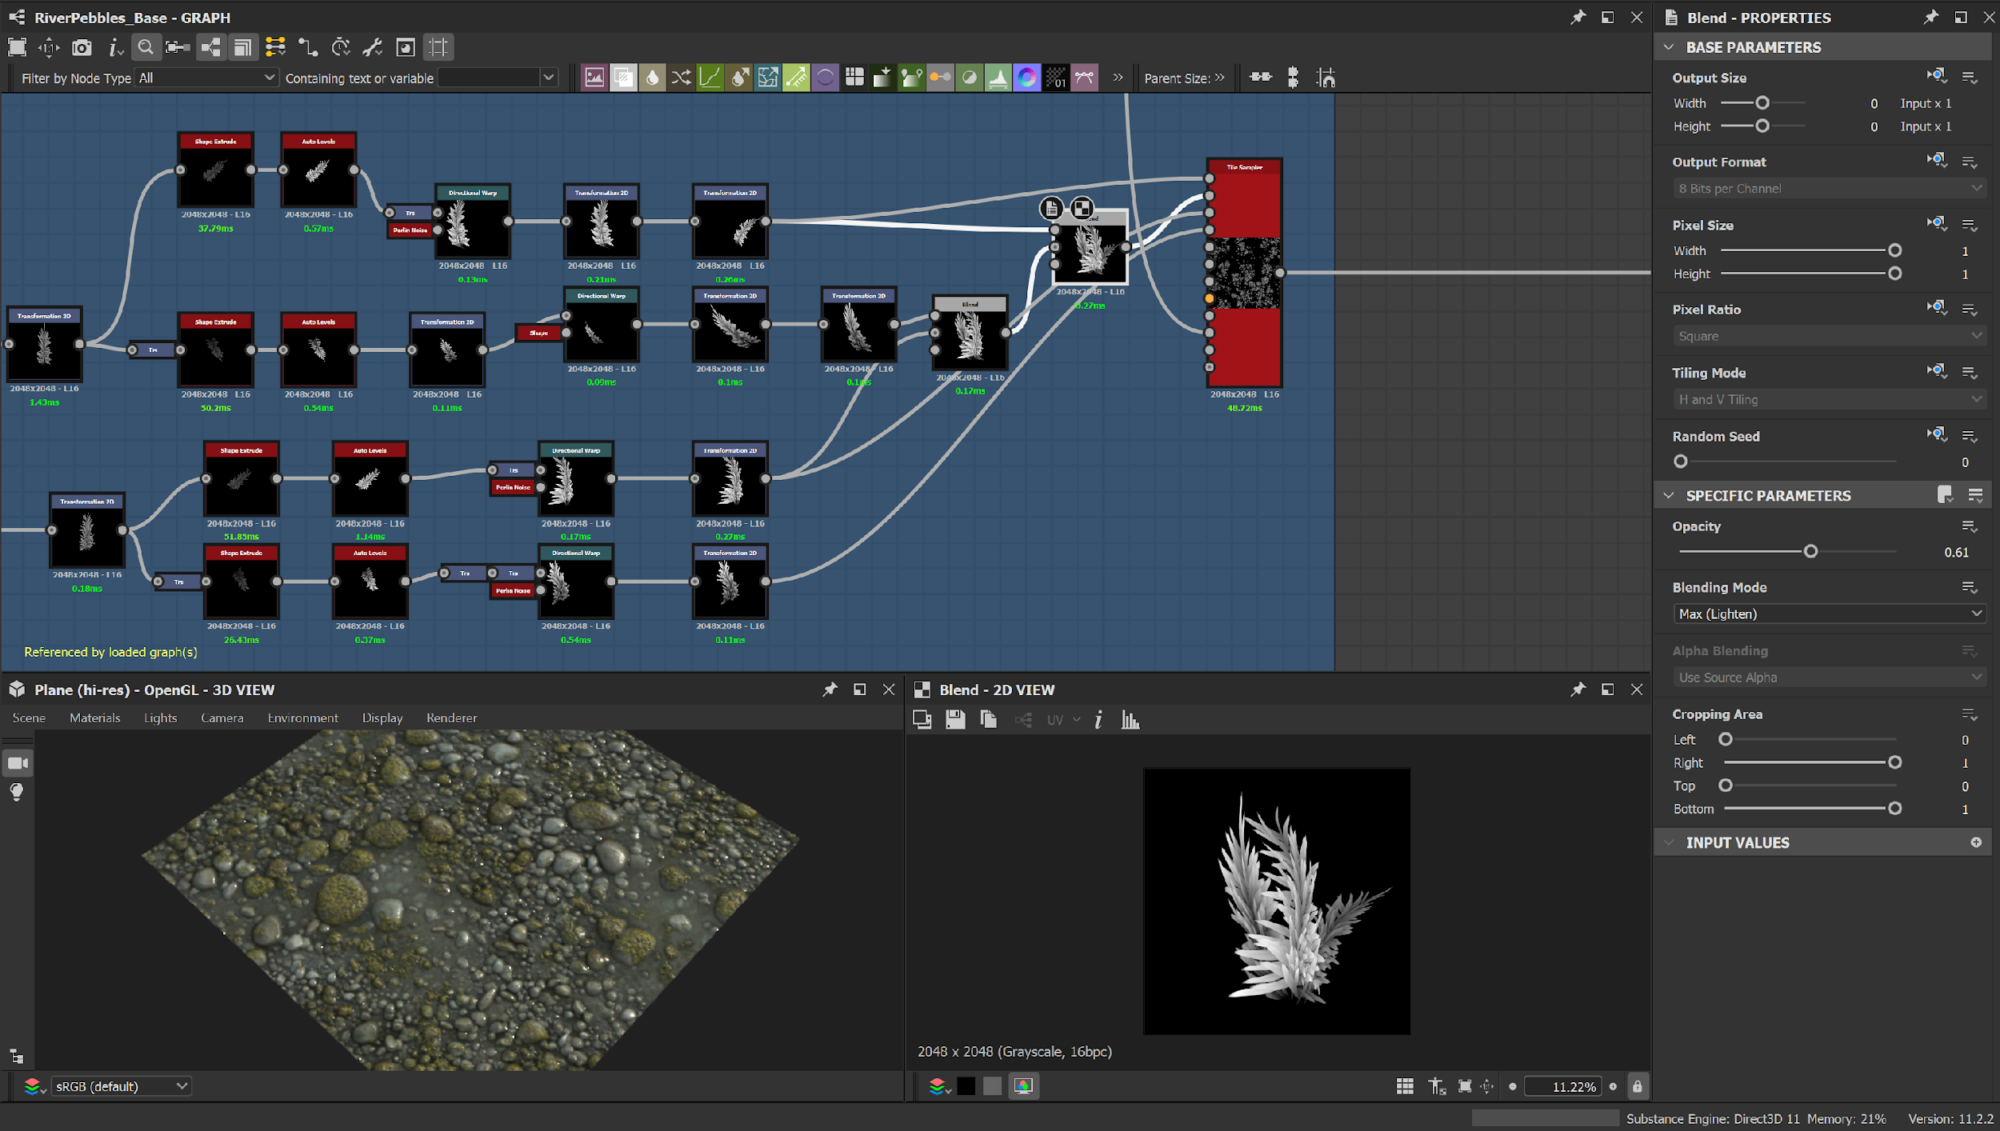Pin the Blend Properties panel
The height and width of the screenshot is (1131, 2000).
tap(1931, 17)
